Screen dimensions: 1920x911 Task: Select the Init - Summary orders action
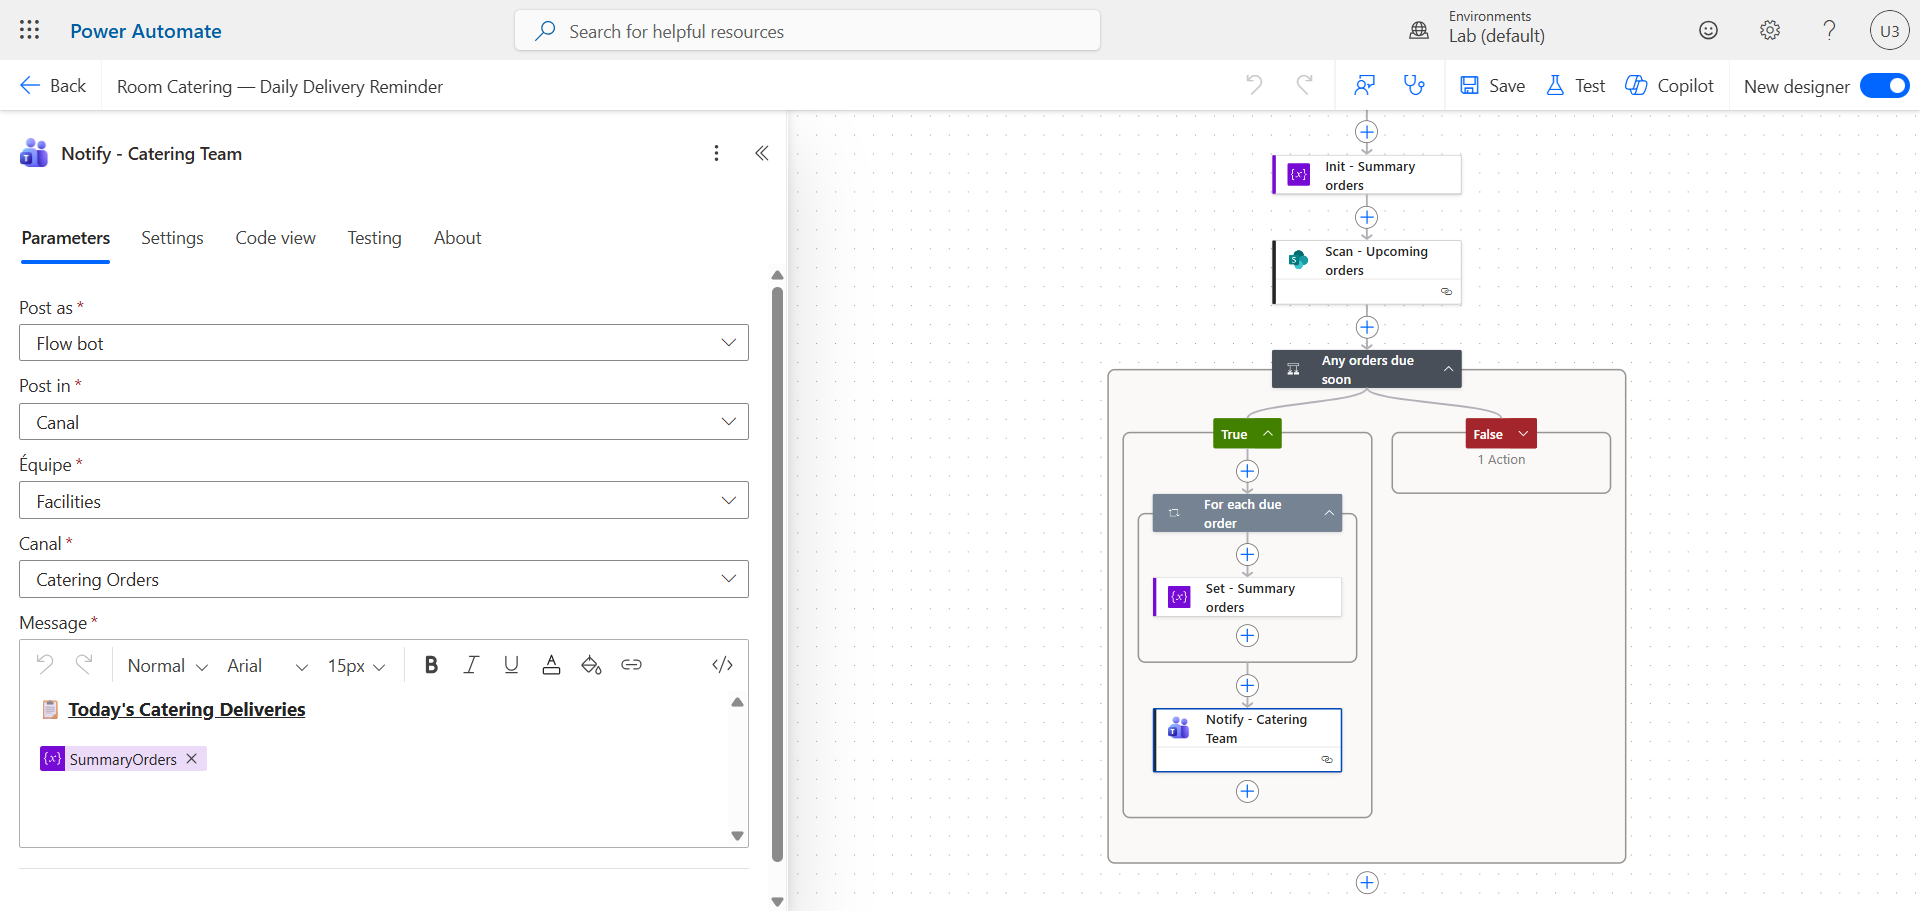click(1367, 175)
